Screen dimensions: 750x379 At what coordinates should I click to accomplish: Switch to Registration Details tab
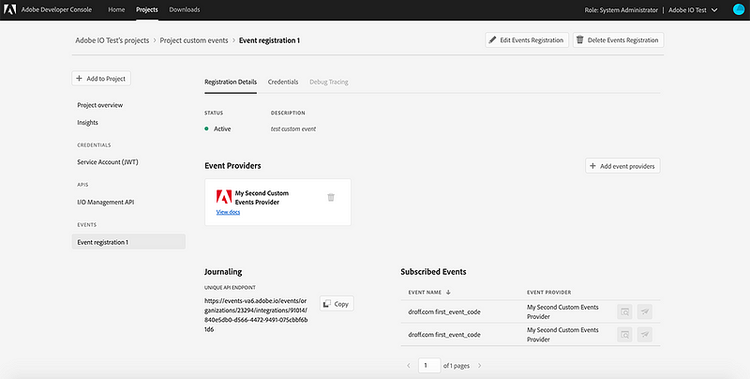tap(231, 82)
